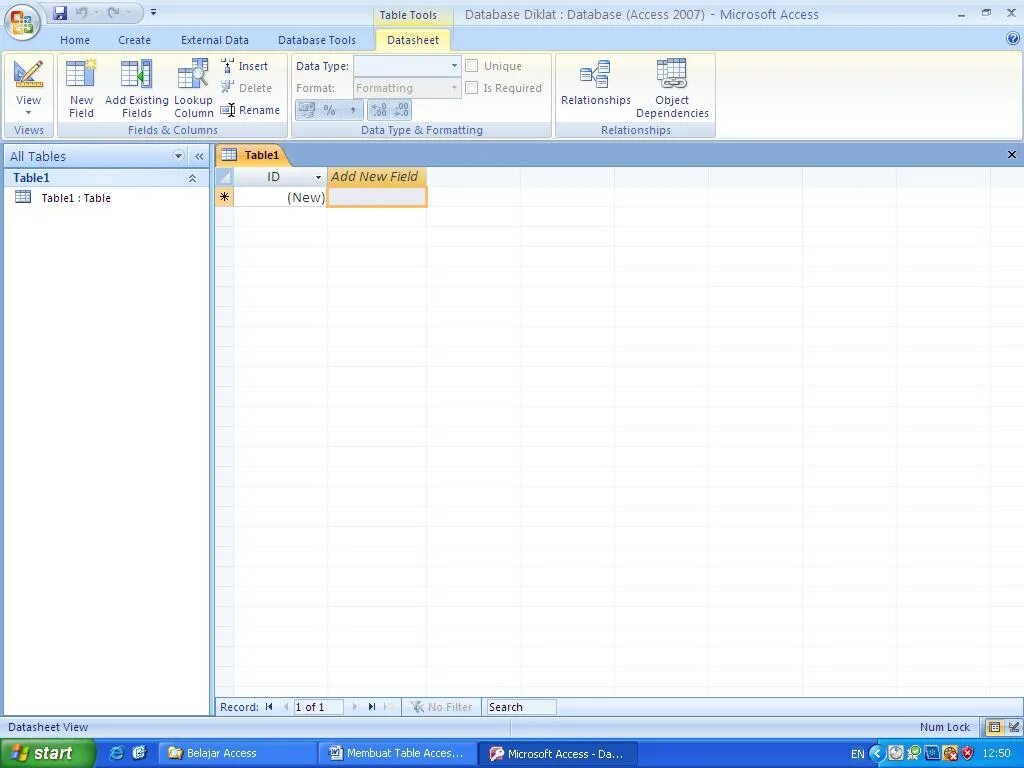Click Microsoft Access taskbar button

coord(556,753)
